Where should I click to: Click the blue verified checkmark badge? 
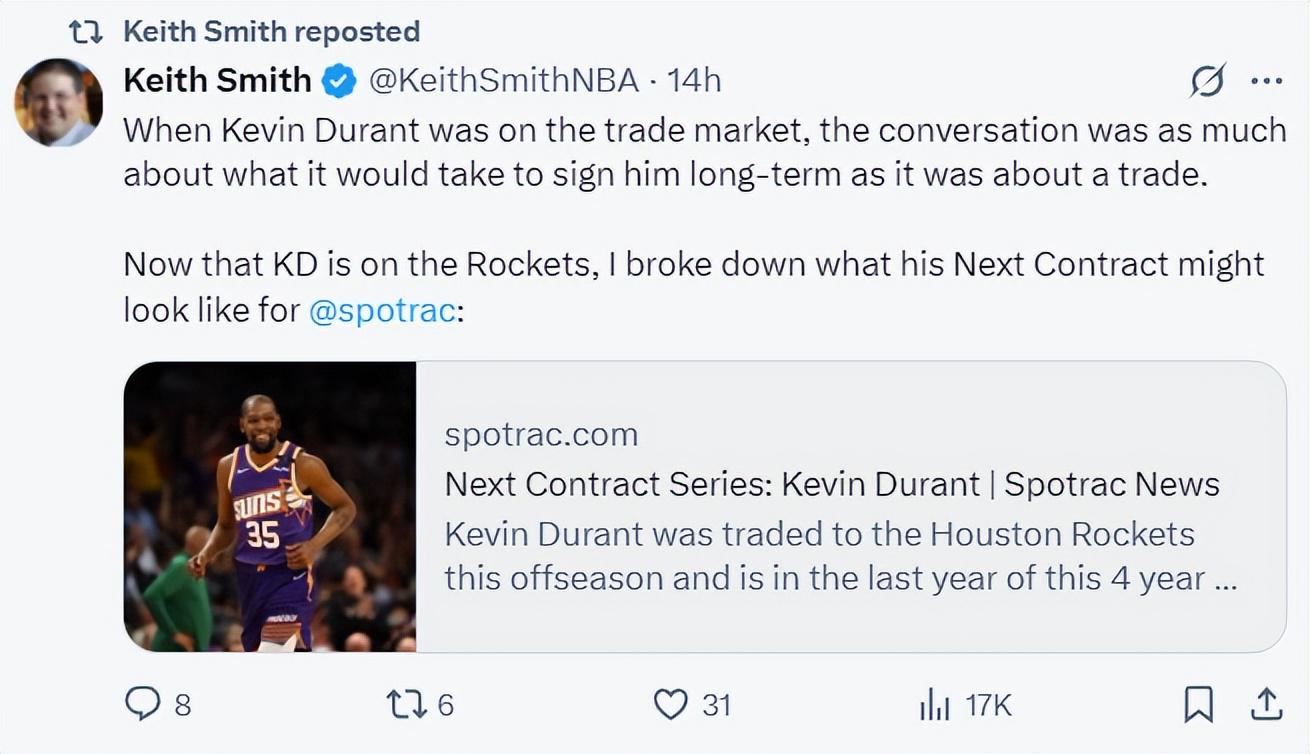pos(340,81)
